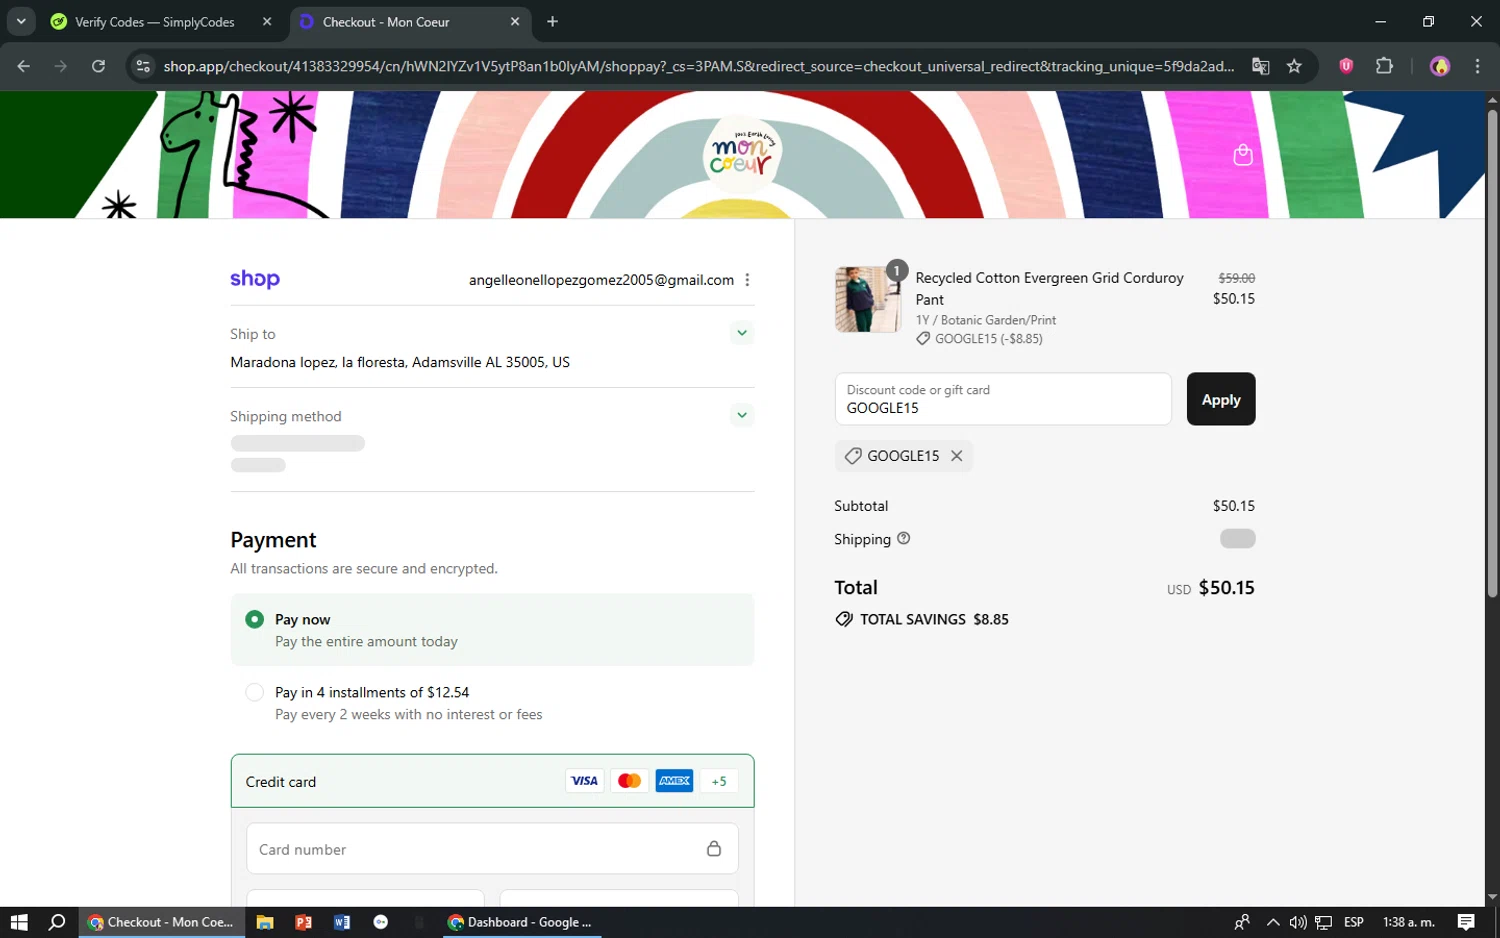Viewport: 1500px width, 938px height.
Task: Open the Chrome profile avatar
Action: 1440,66
